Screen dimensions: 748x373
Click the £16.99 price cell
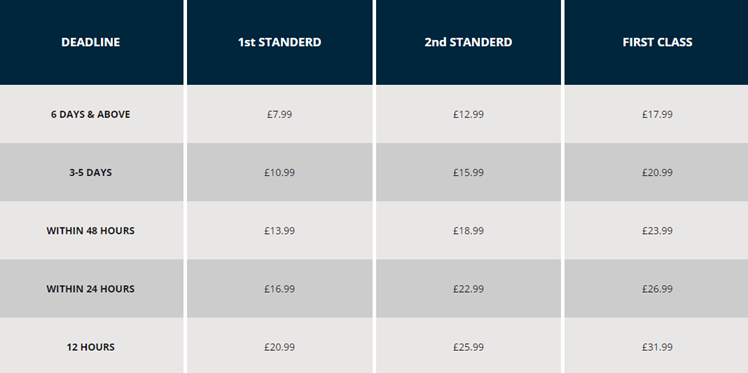[280, 289]
